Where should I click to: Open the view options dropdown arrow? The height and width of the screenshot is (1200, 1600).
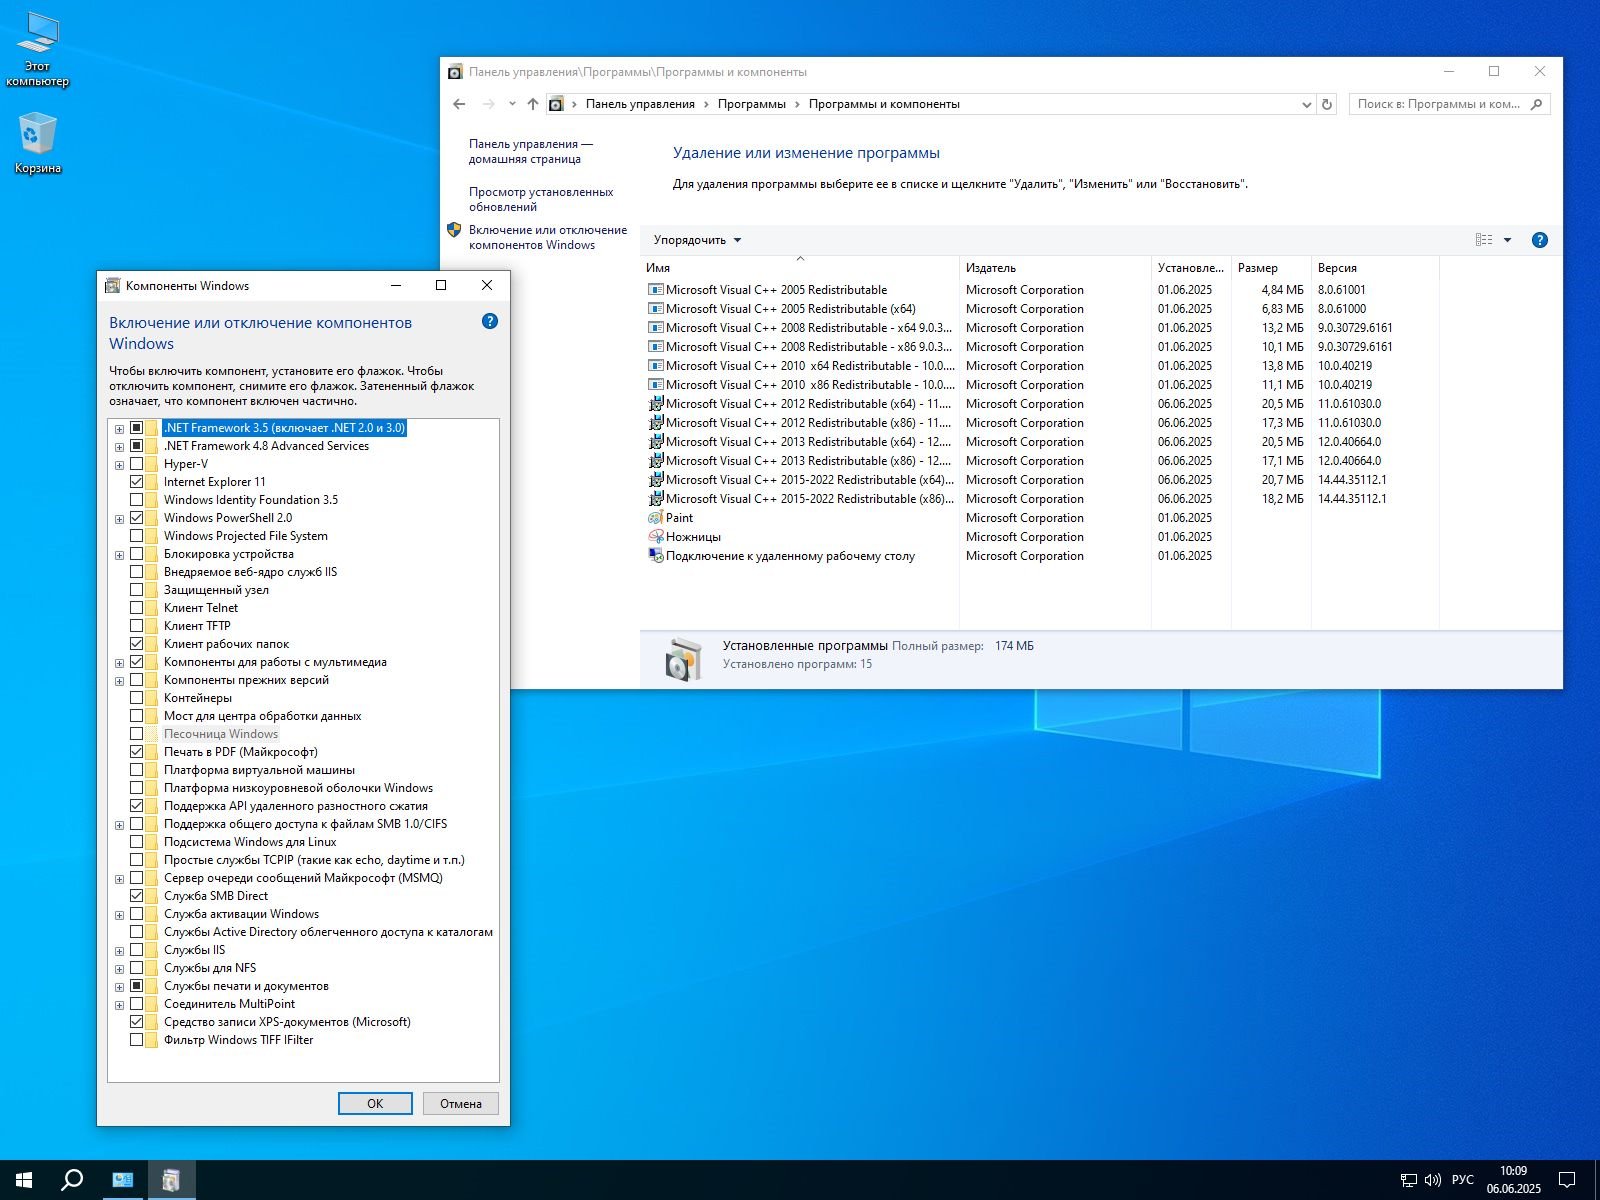tap(1507, 240)
